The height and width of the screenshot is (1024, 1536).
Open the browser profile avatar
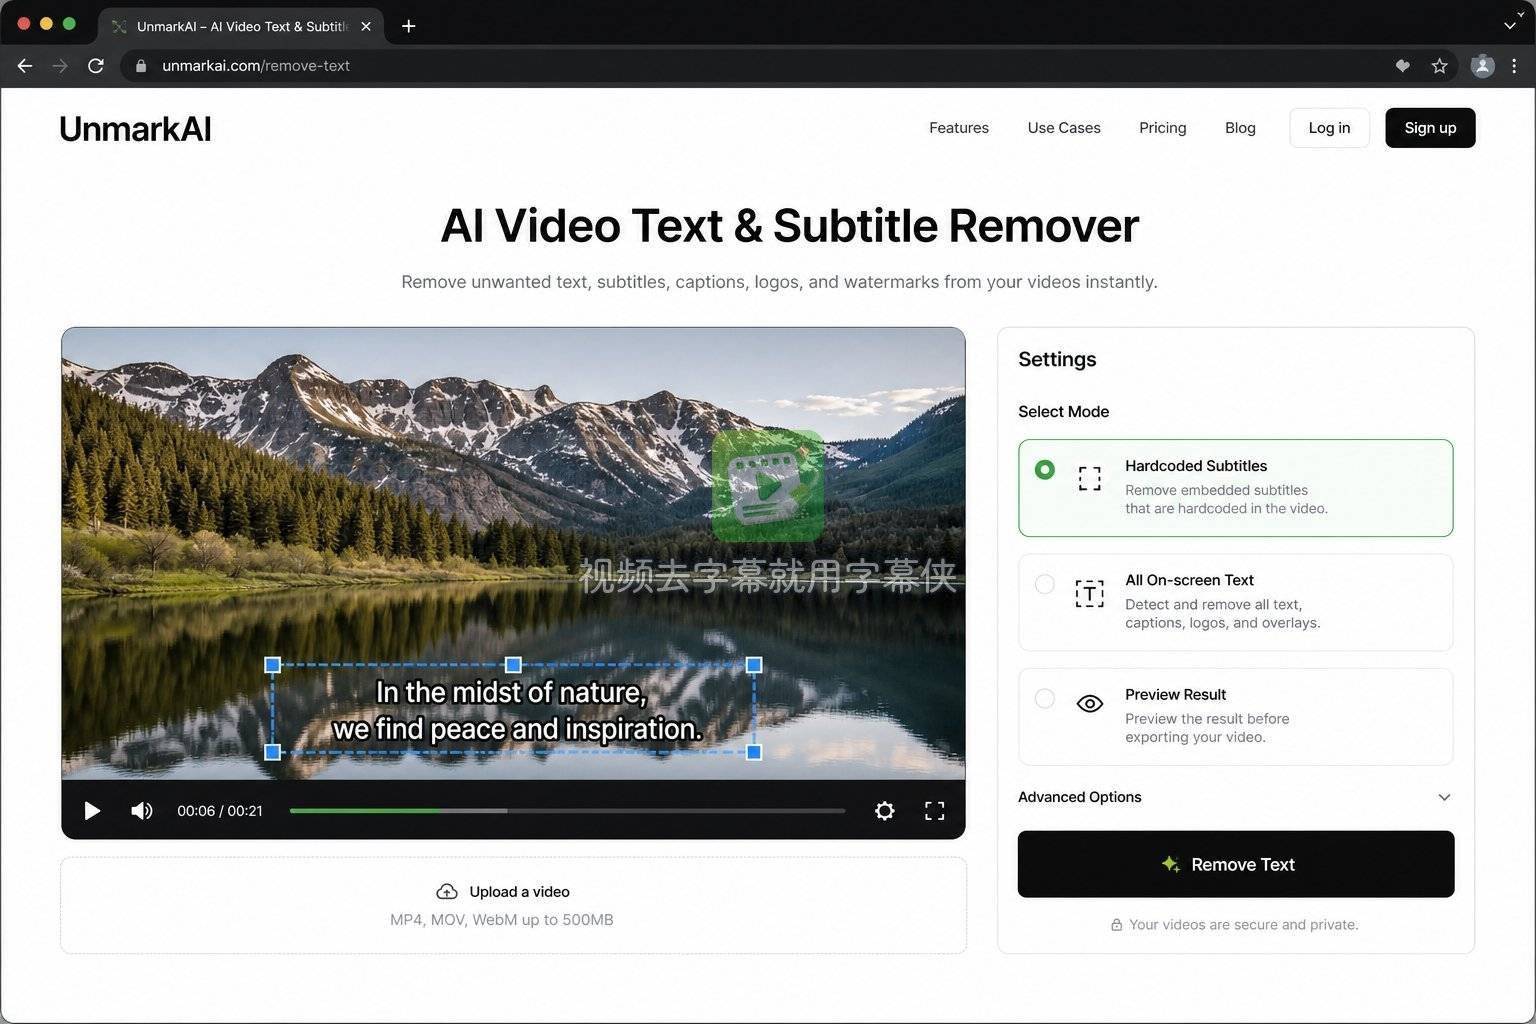(1482, 66)
